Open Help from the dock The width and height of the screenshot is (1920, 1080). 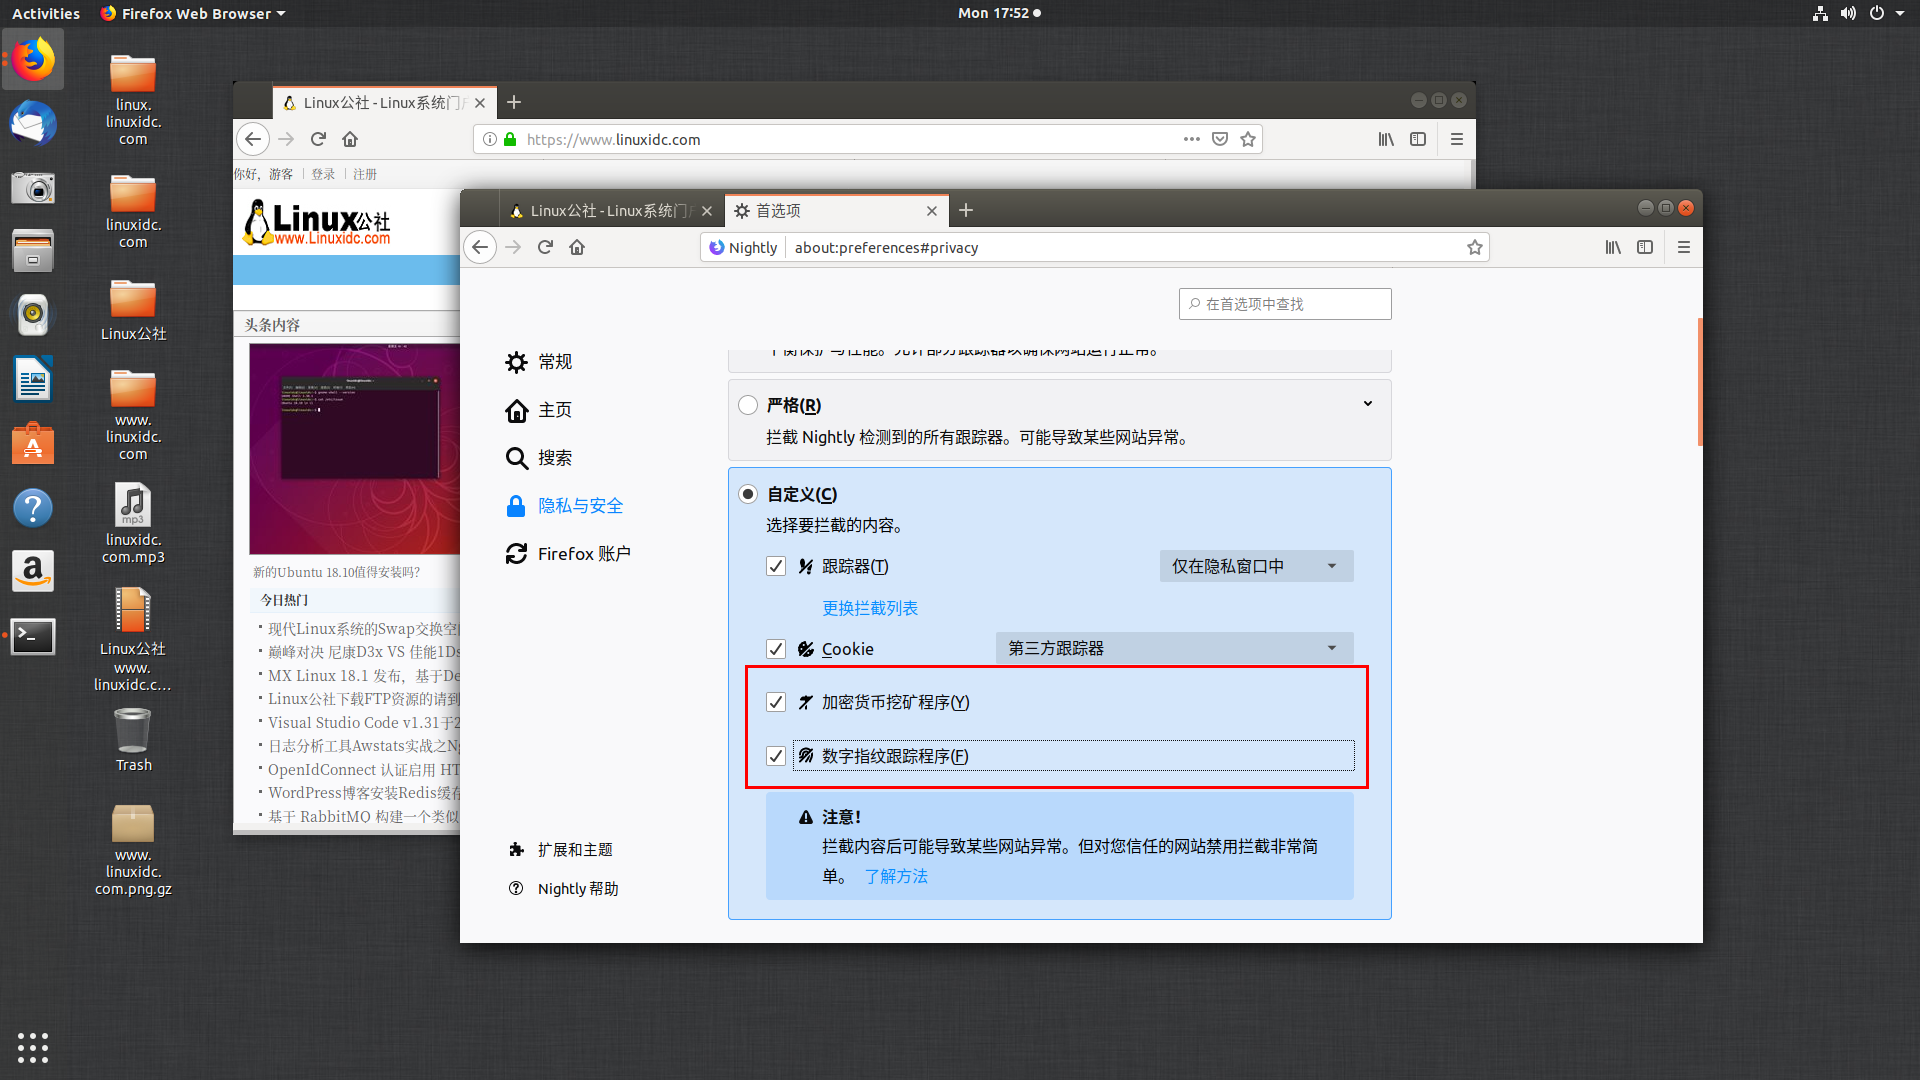pos(33,508)
